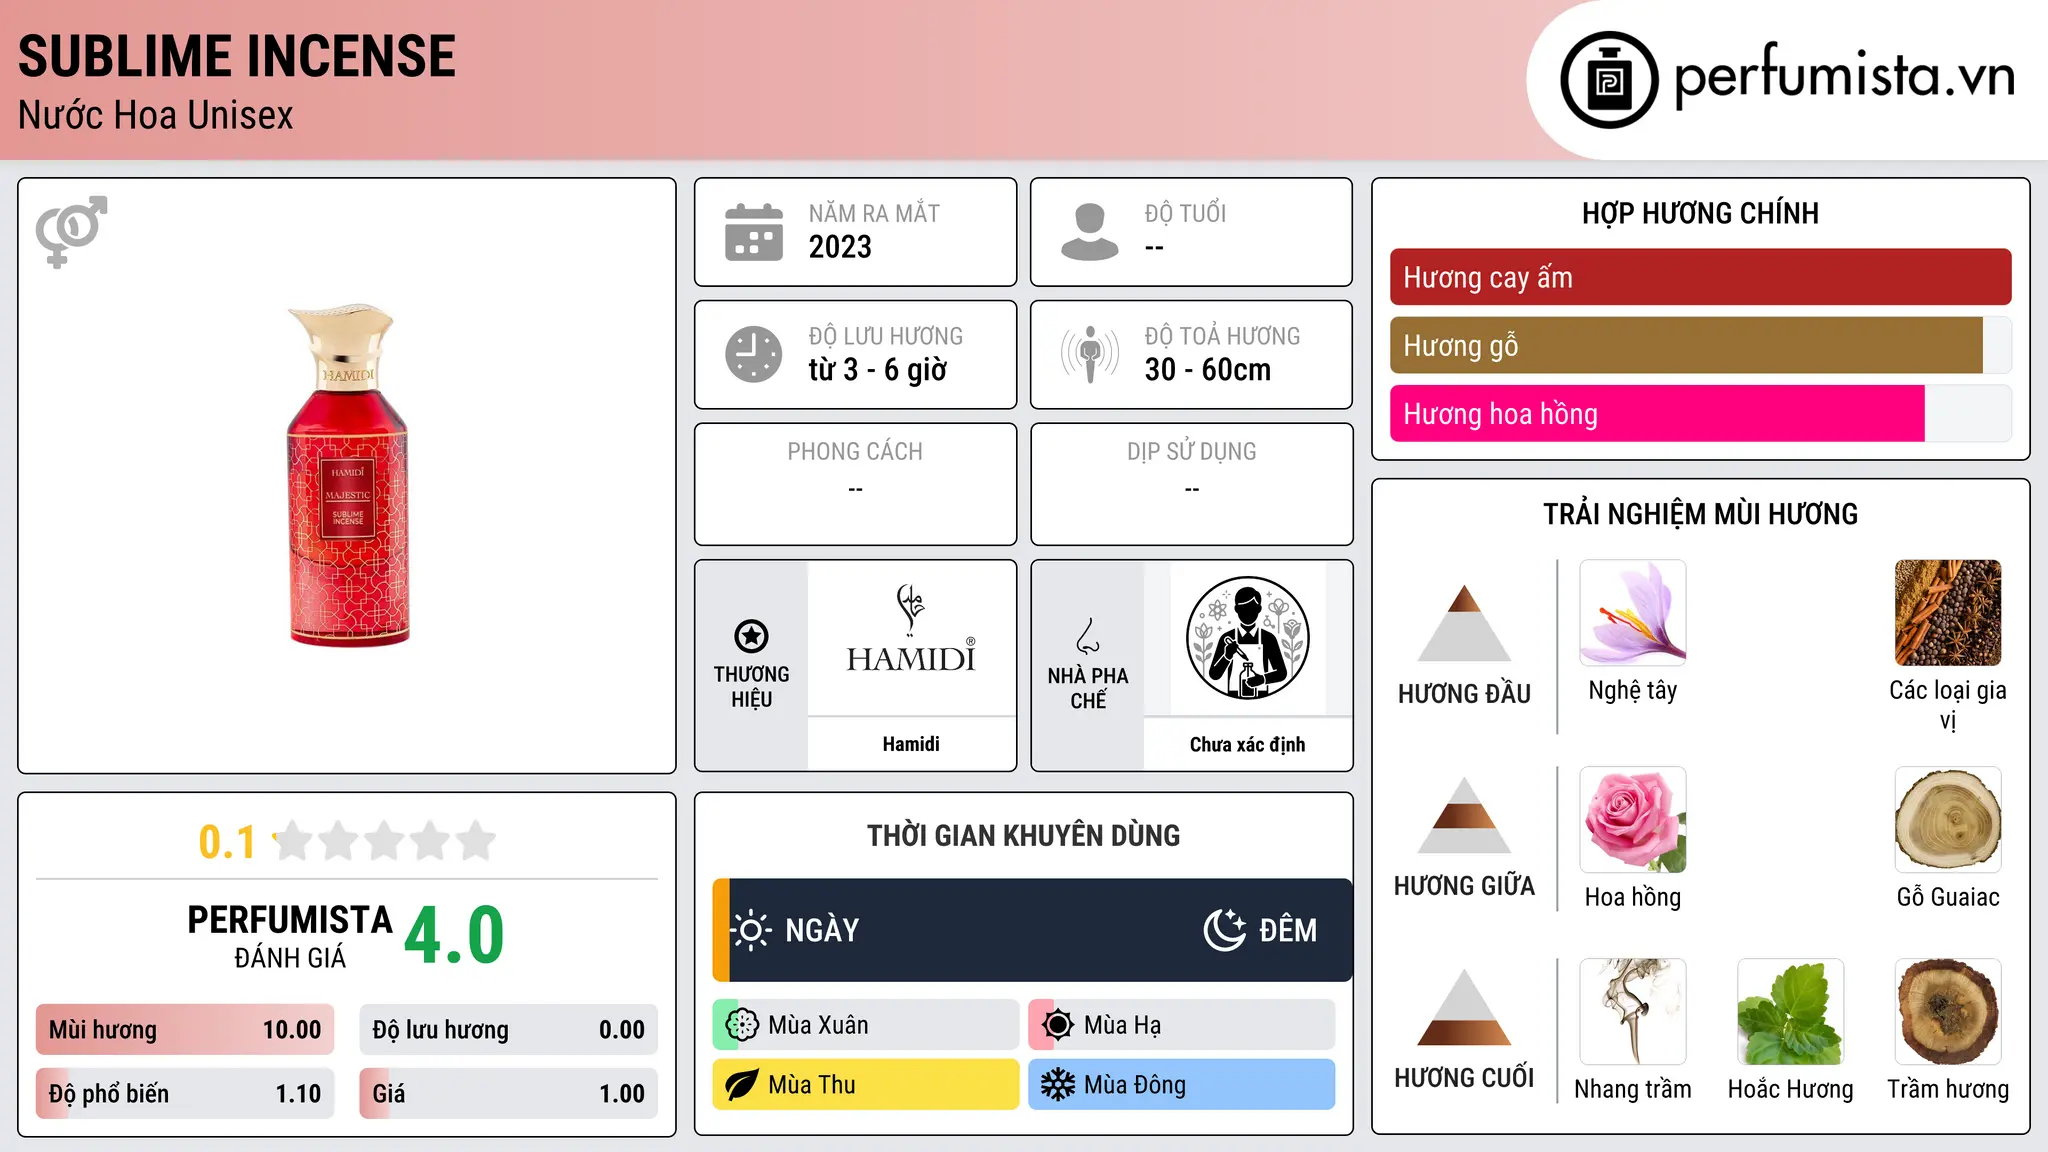Viewport: 2048px width, 1152px height.
Task: Click the Dịp sử dụng card
Action: pos(1191,484)
